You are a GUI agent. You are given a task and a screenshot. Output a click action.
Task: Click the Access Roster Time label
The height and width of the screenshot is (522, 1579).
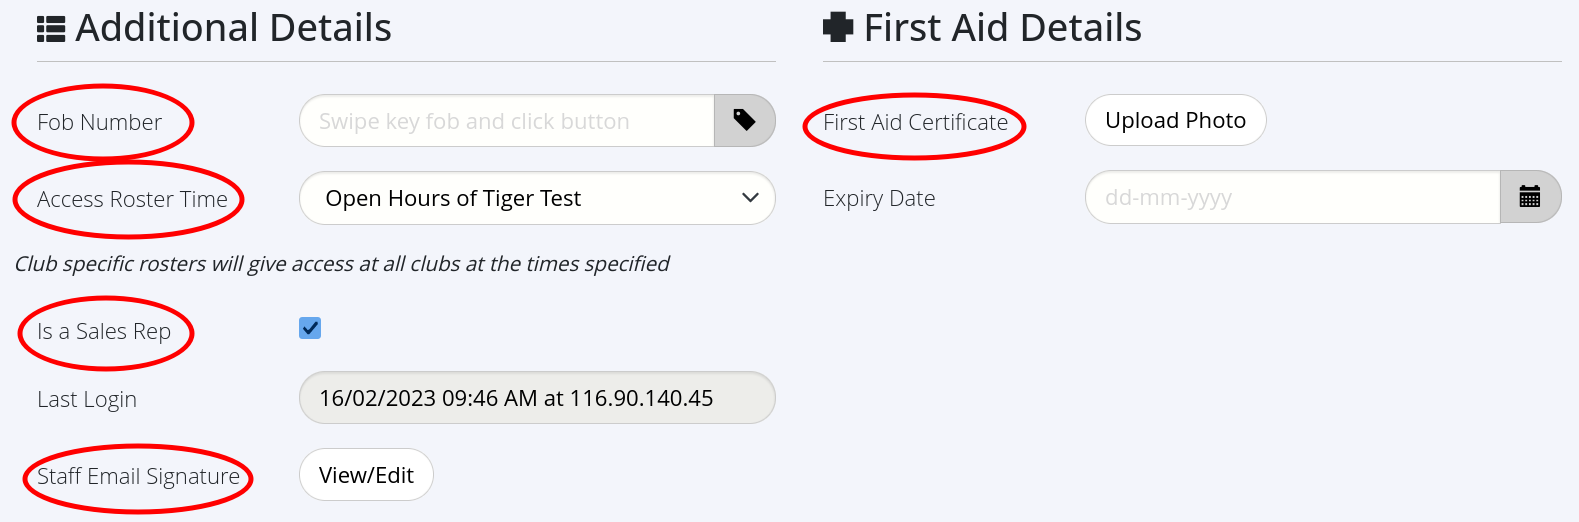pos(132,199)
